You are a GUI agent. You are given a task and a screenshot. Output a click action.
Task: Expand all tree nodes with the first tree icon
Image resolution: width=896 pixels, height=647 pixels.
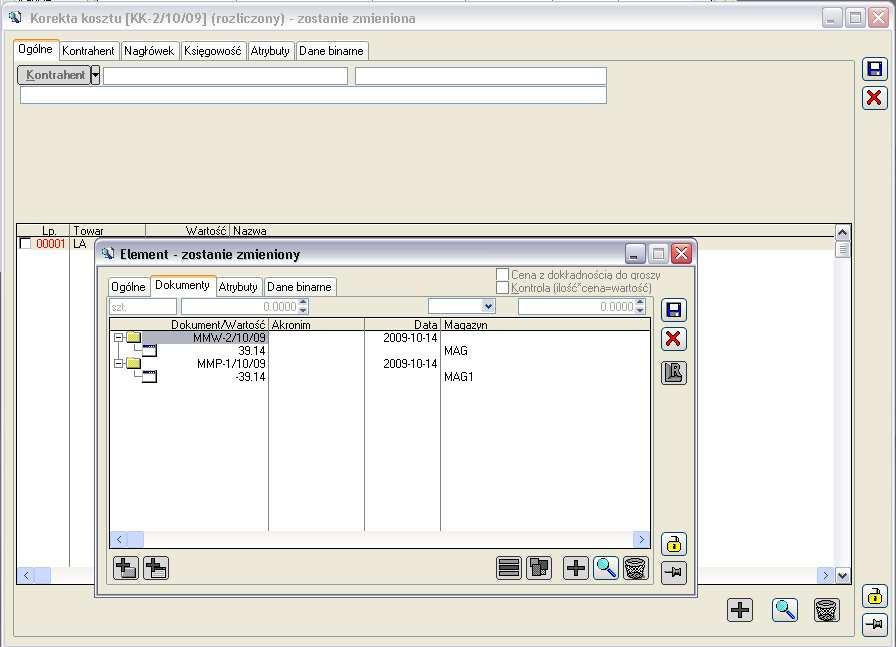coord(126,568)
